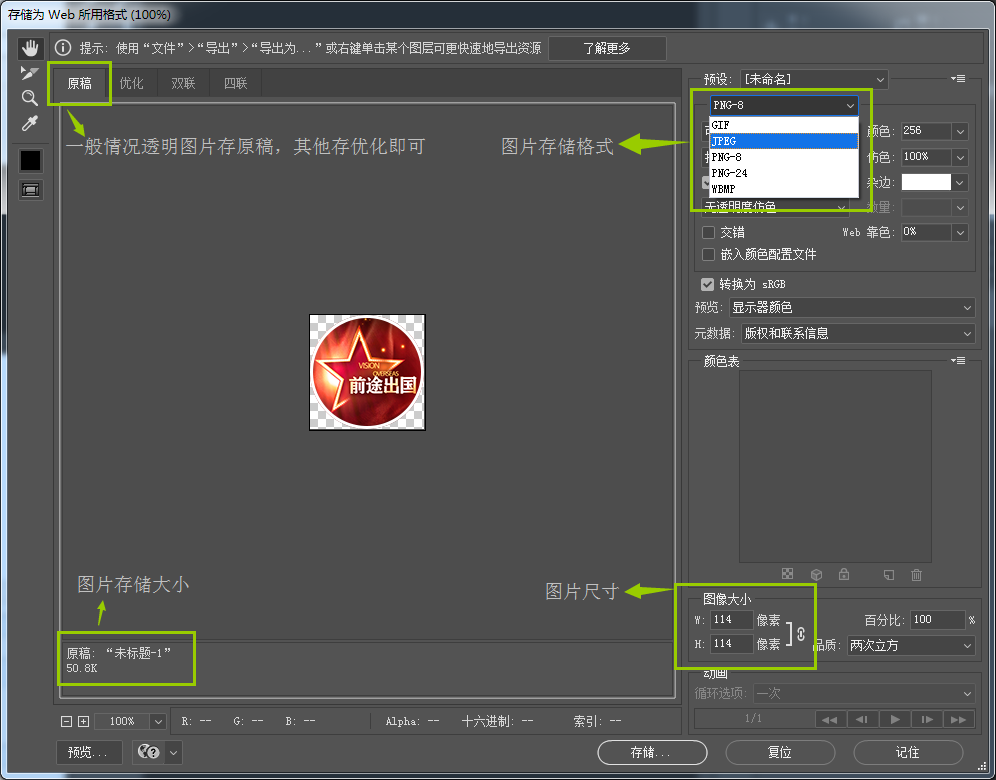
Task: Click the star logo preview image
Action: (367, 372)
